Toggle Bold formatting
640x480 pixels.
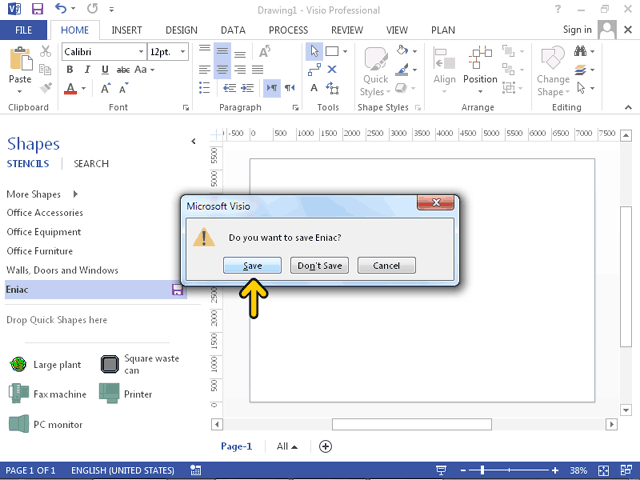coord(70,70)
